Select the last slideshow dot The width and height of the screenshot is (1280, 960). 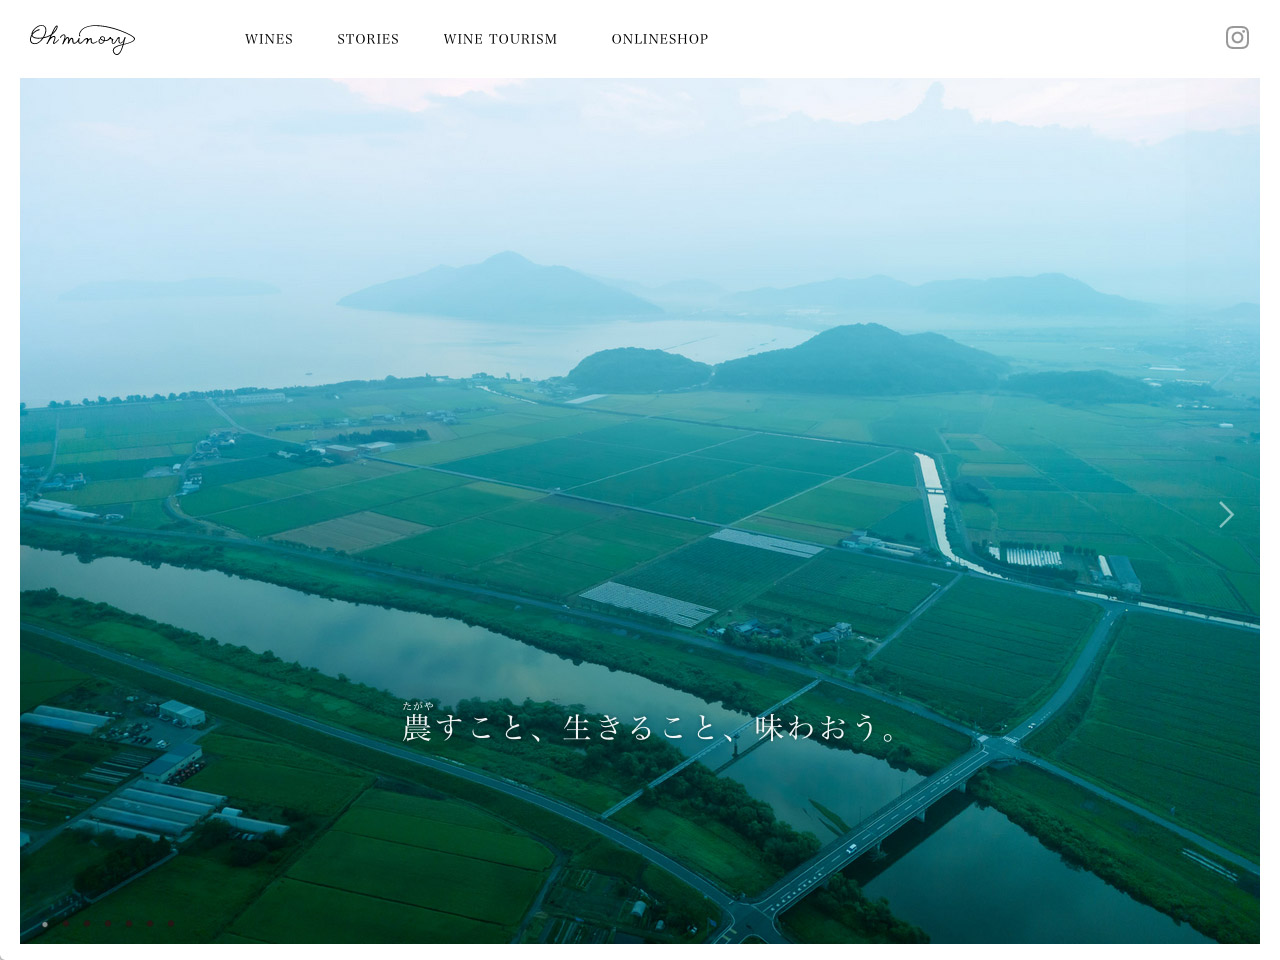point(171,924)
